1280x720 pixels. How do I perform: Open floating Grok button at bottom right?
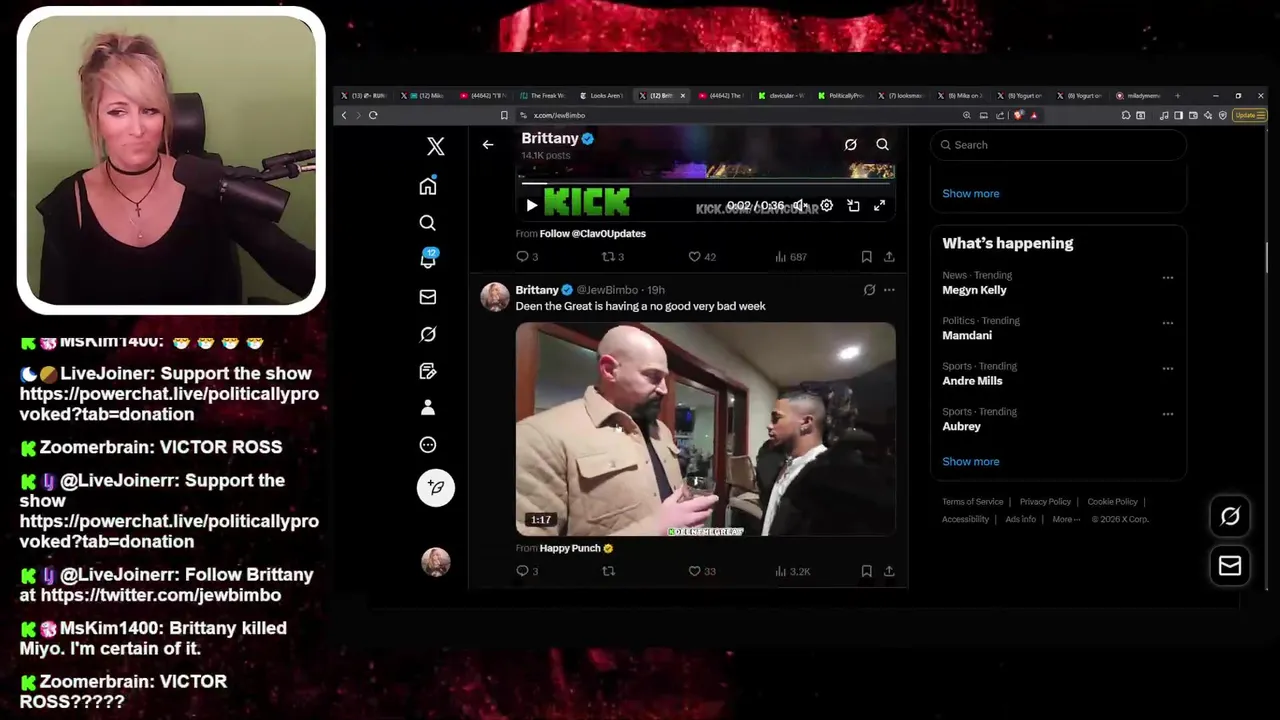1230,517
